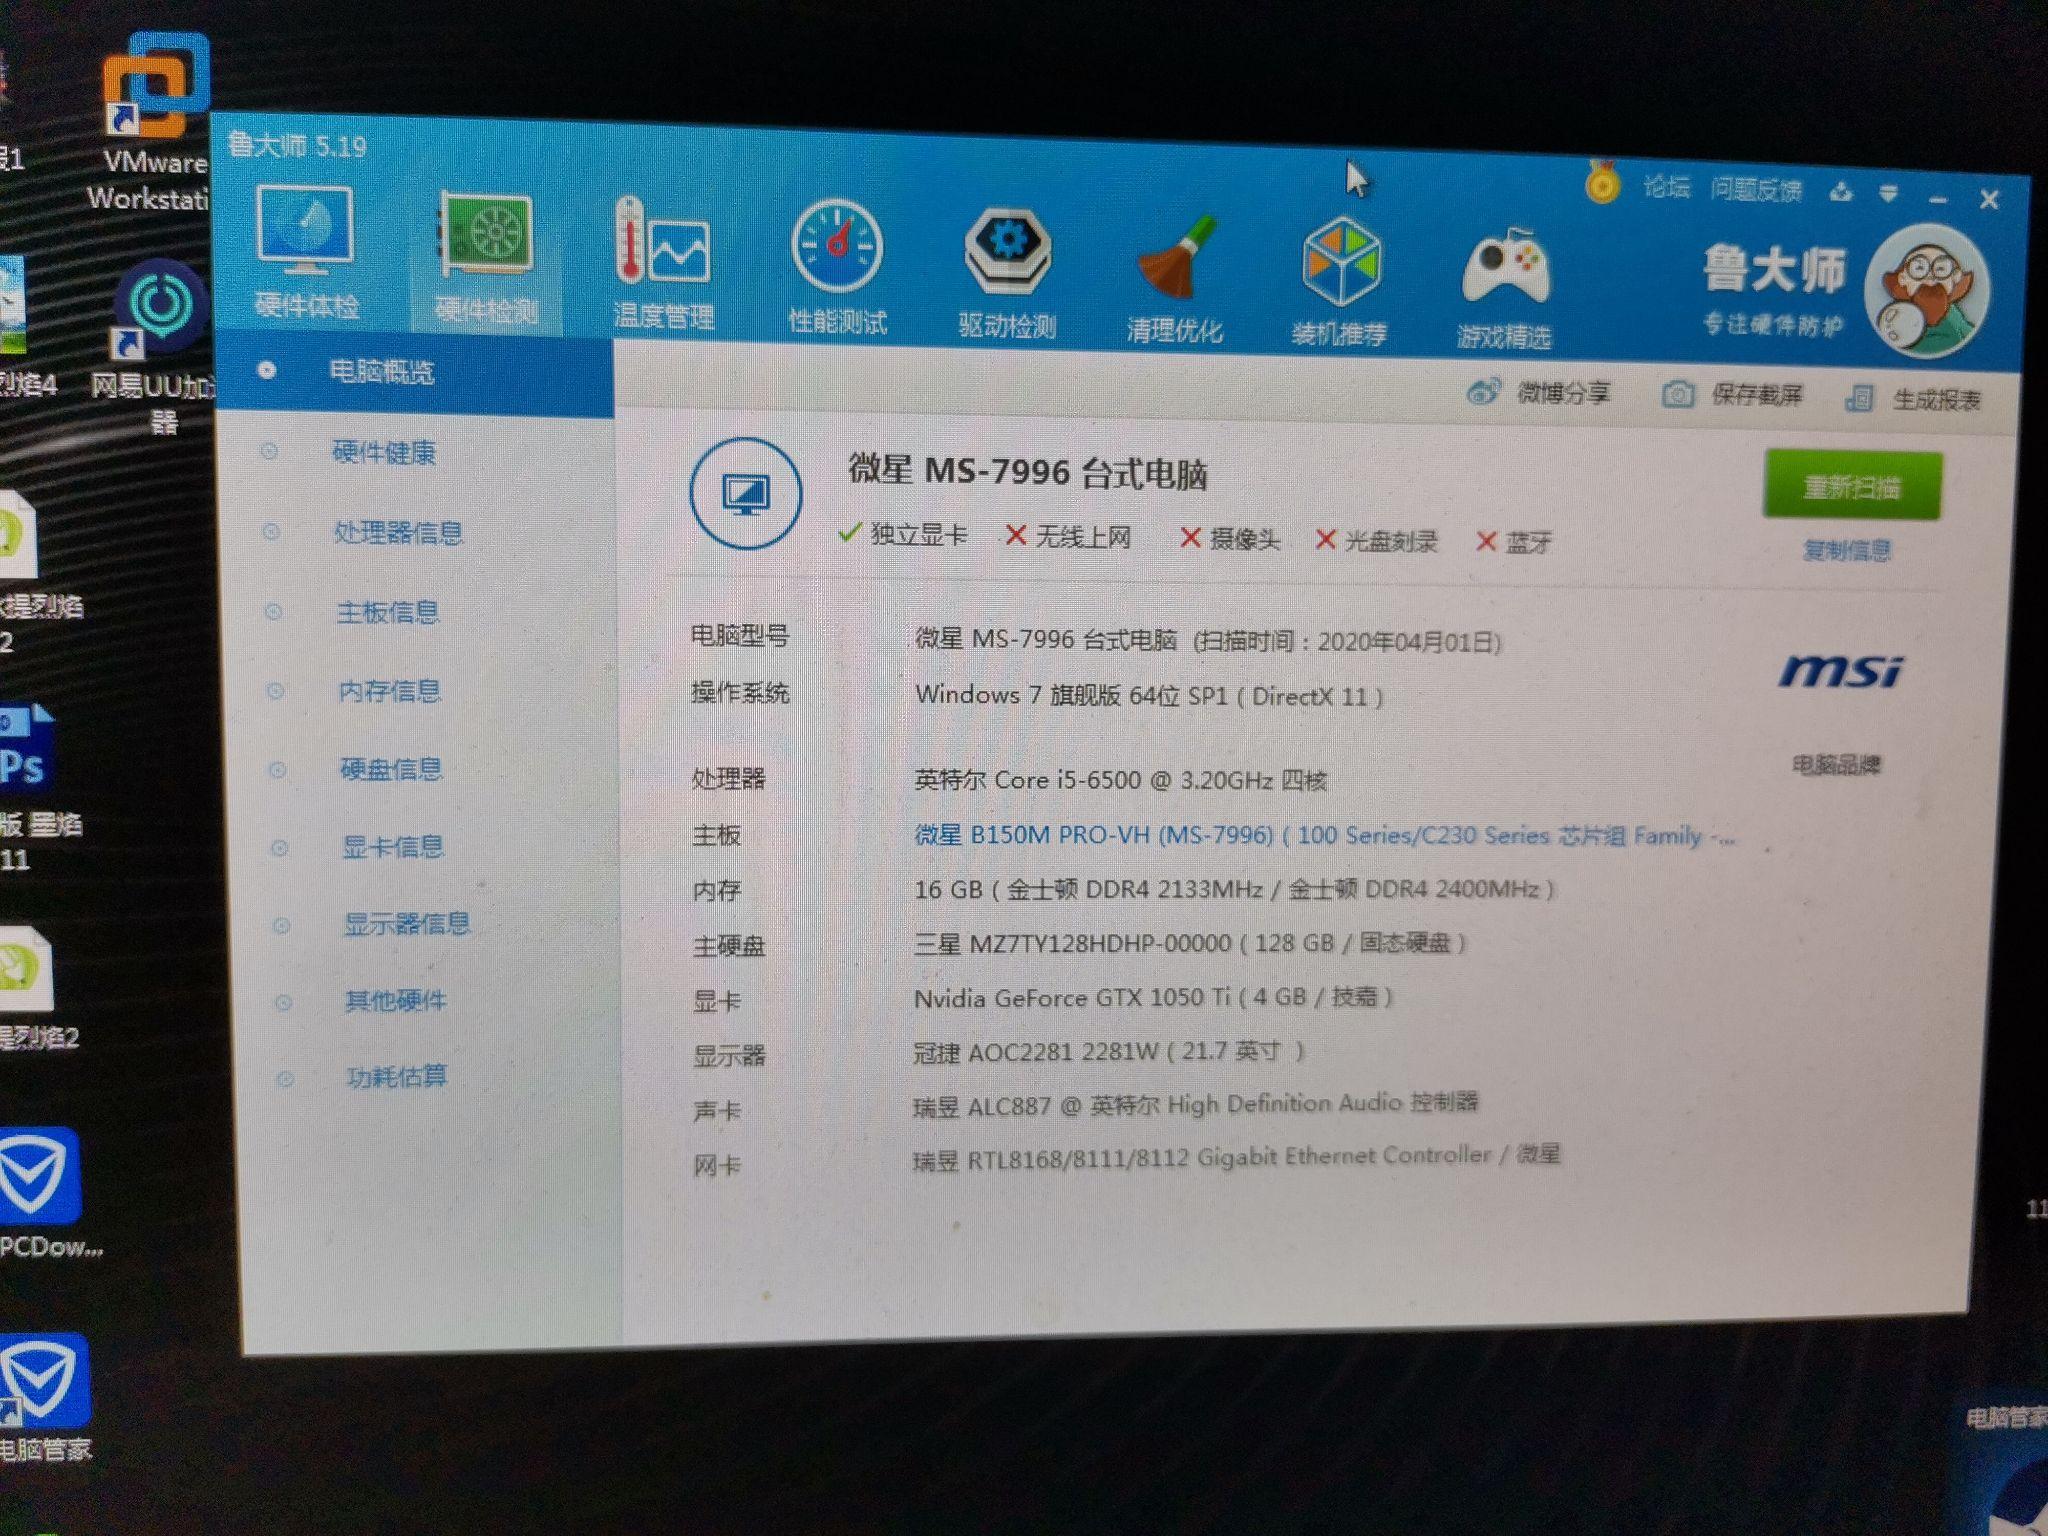Click the camera 保存截屏 icon
Viewport: 2048px width, 1536px height.
point(1677,394)
